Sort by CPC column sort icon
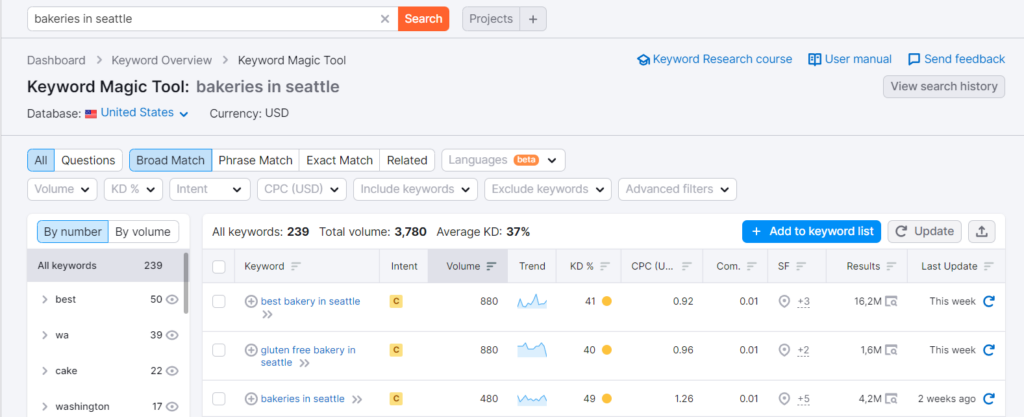1024x417 pixels. (x=686, y=266)
